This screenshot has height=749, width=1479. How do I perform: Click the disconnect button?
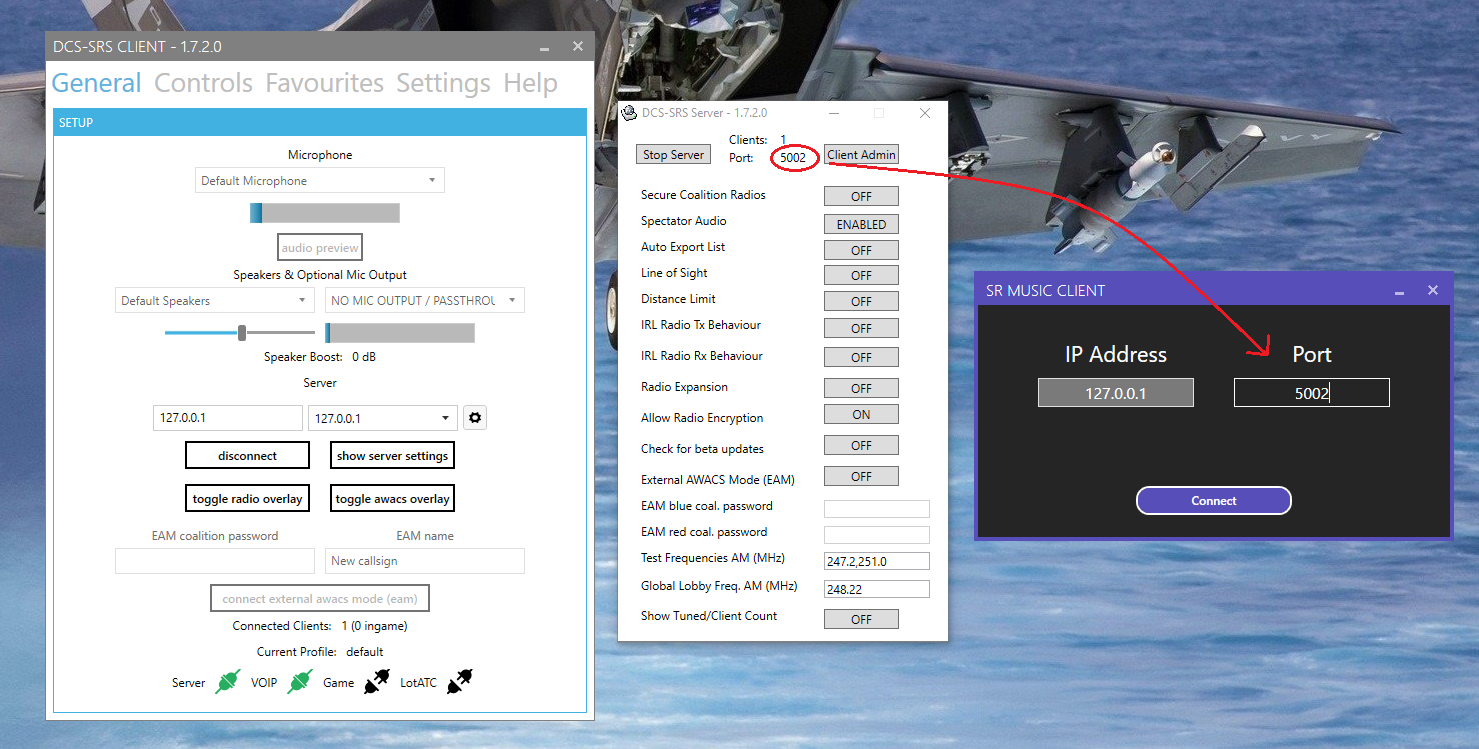point(247,455)
